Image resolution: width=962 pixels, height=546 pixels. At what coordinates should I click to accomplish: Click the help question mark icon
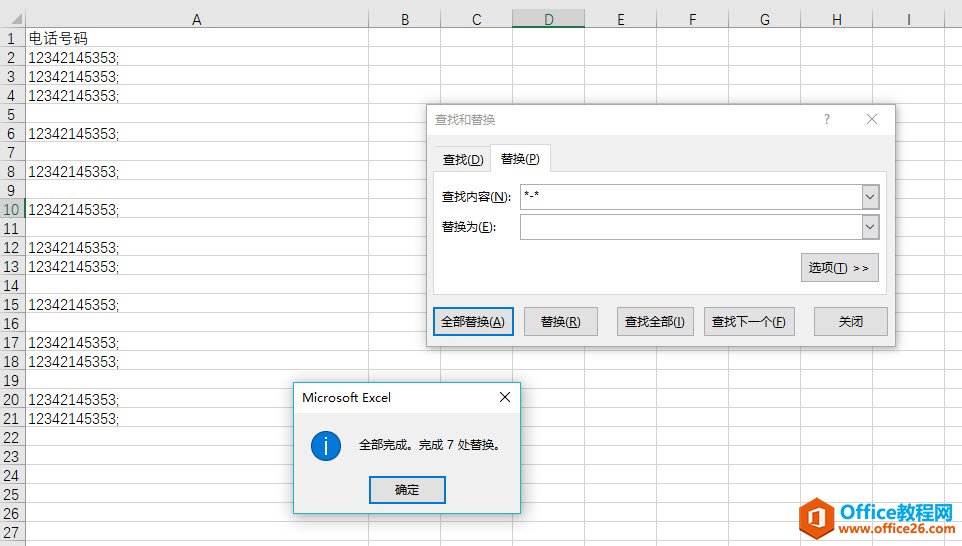tap(827, 119)
